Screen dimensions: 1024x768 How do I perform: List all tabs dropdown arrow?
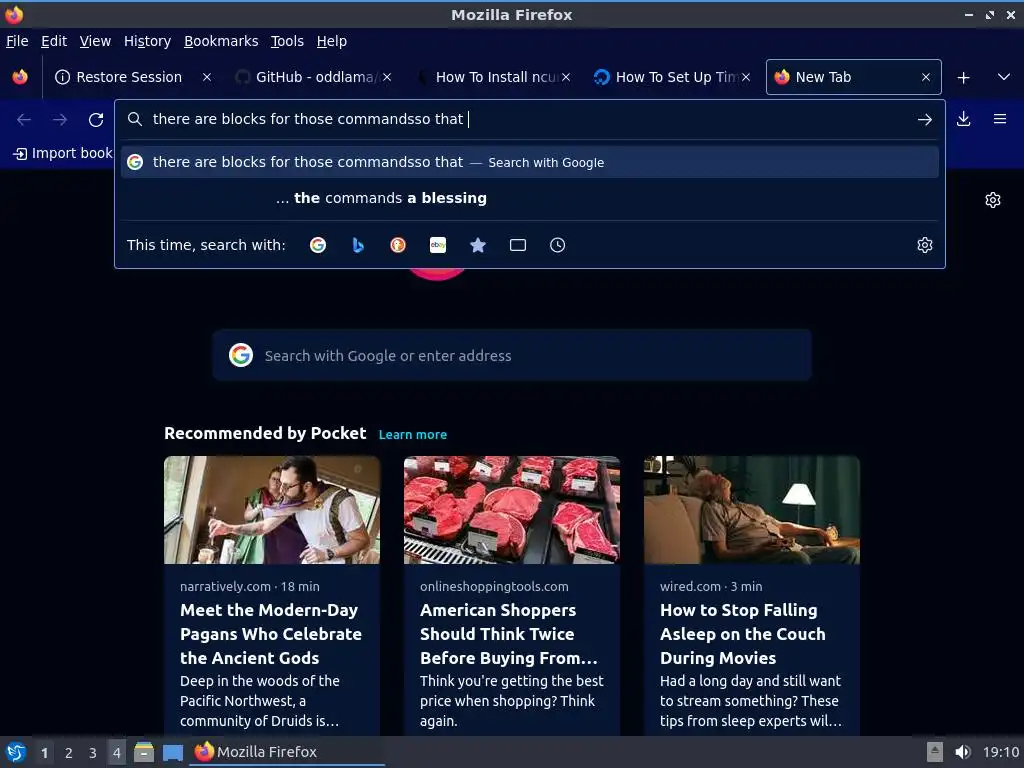1004,77
